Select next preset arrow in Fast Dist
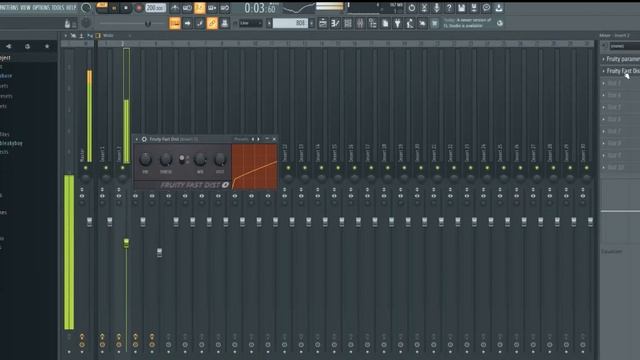 [x=258, y=140]
